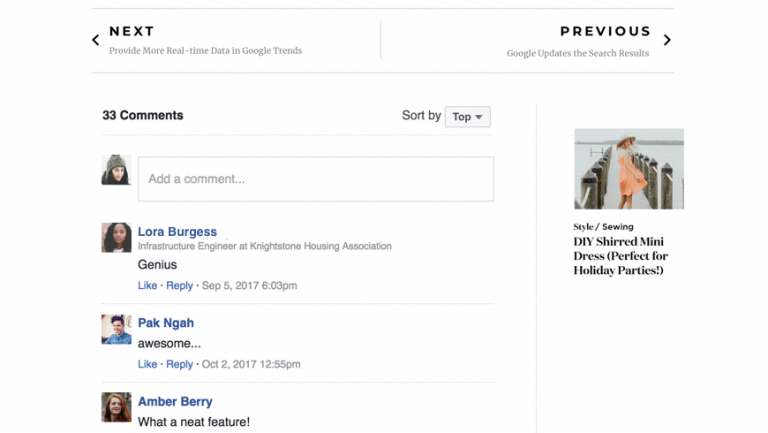Click the DIY Shirred Mini Dress thumbnail
768x433 pixels.
[x=628, y=169]
